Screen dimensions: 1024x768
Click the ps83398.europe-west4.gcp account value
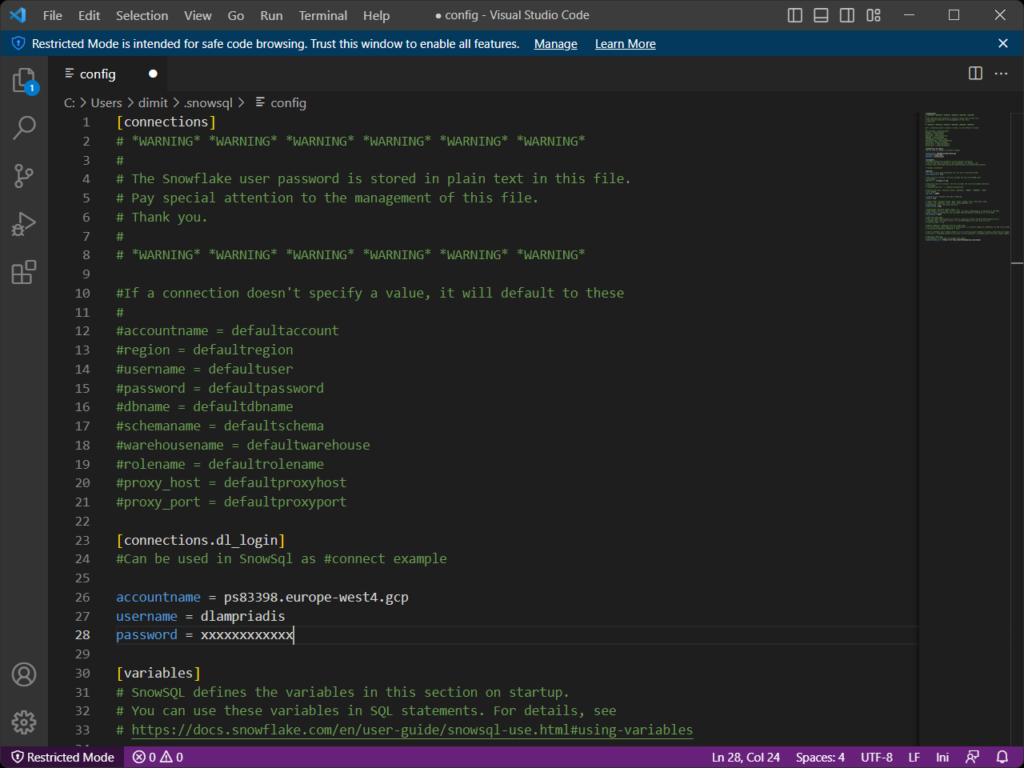[x=316, y=597]
